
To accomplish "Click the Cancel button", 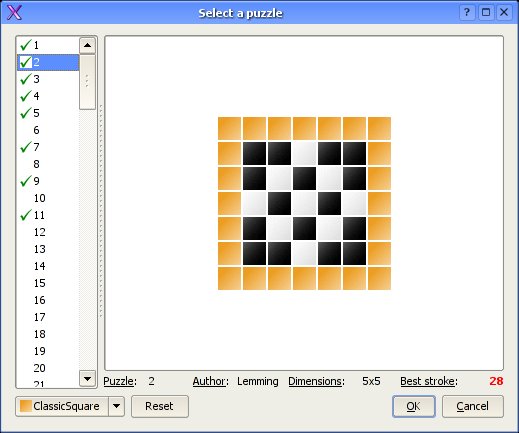I will coord(472,406).
